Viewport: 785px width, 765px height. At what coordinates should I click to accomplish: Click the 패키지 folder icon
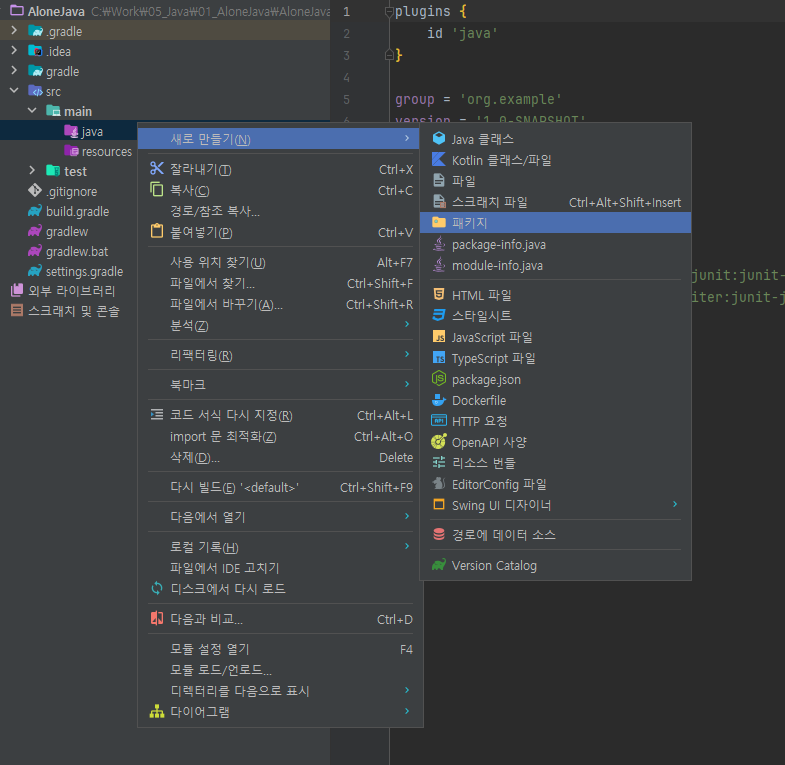tap(439, 222)
